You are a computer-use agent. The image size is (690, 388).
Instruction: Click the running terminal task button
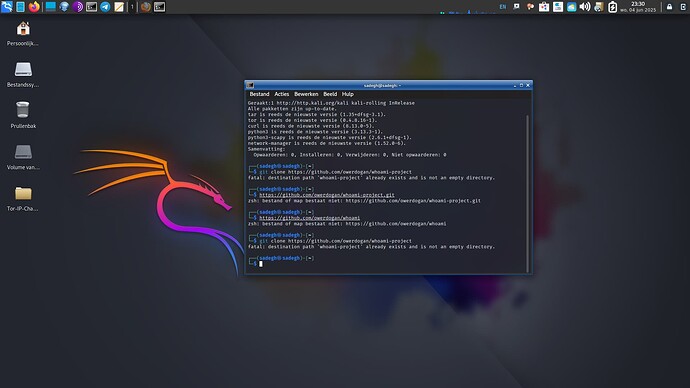click(159, 7)
